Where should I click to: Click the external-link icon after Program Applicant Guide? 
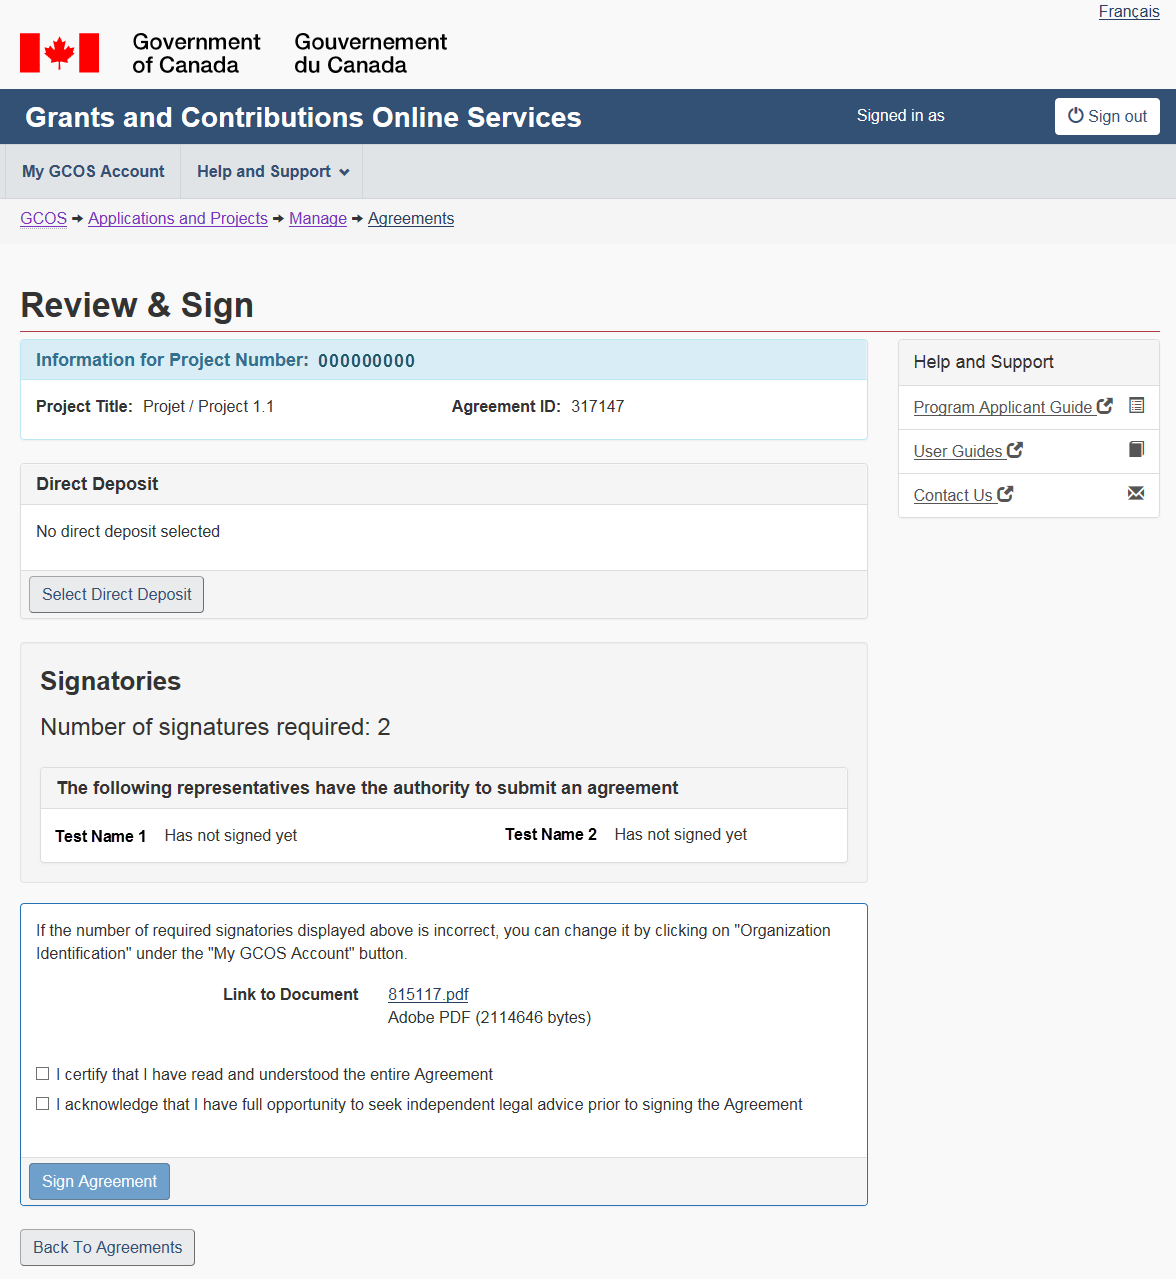(x=1104, y=406)
